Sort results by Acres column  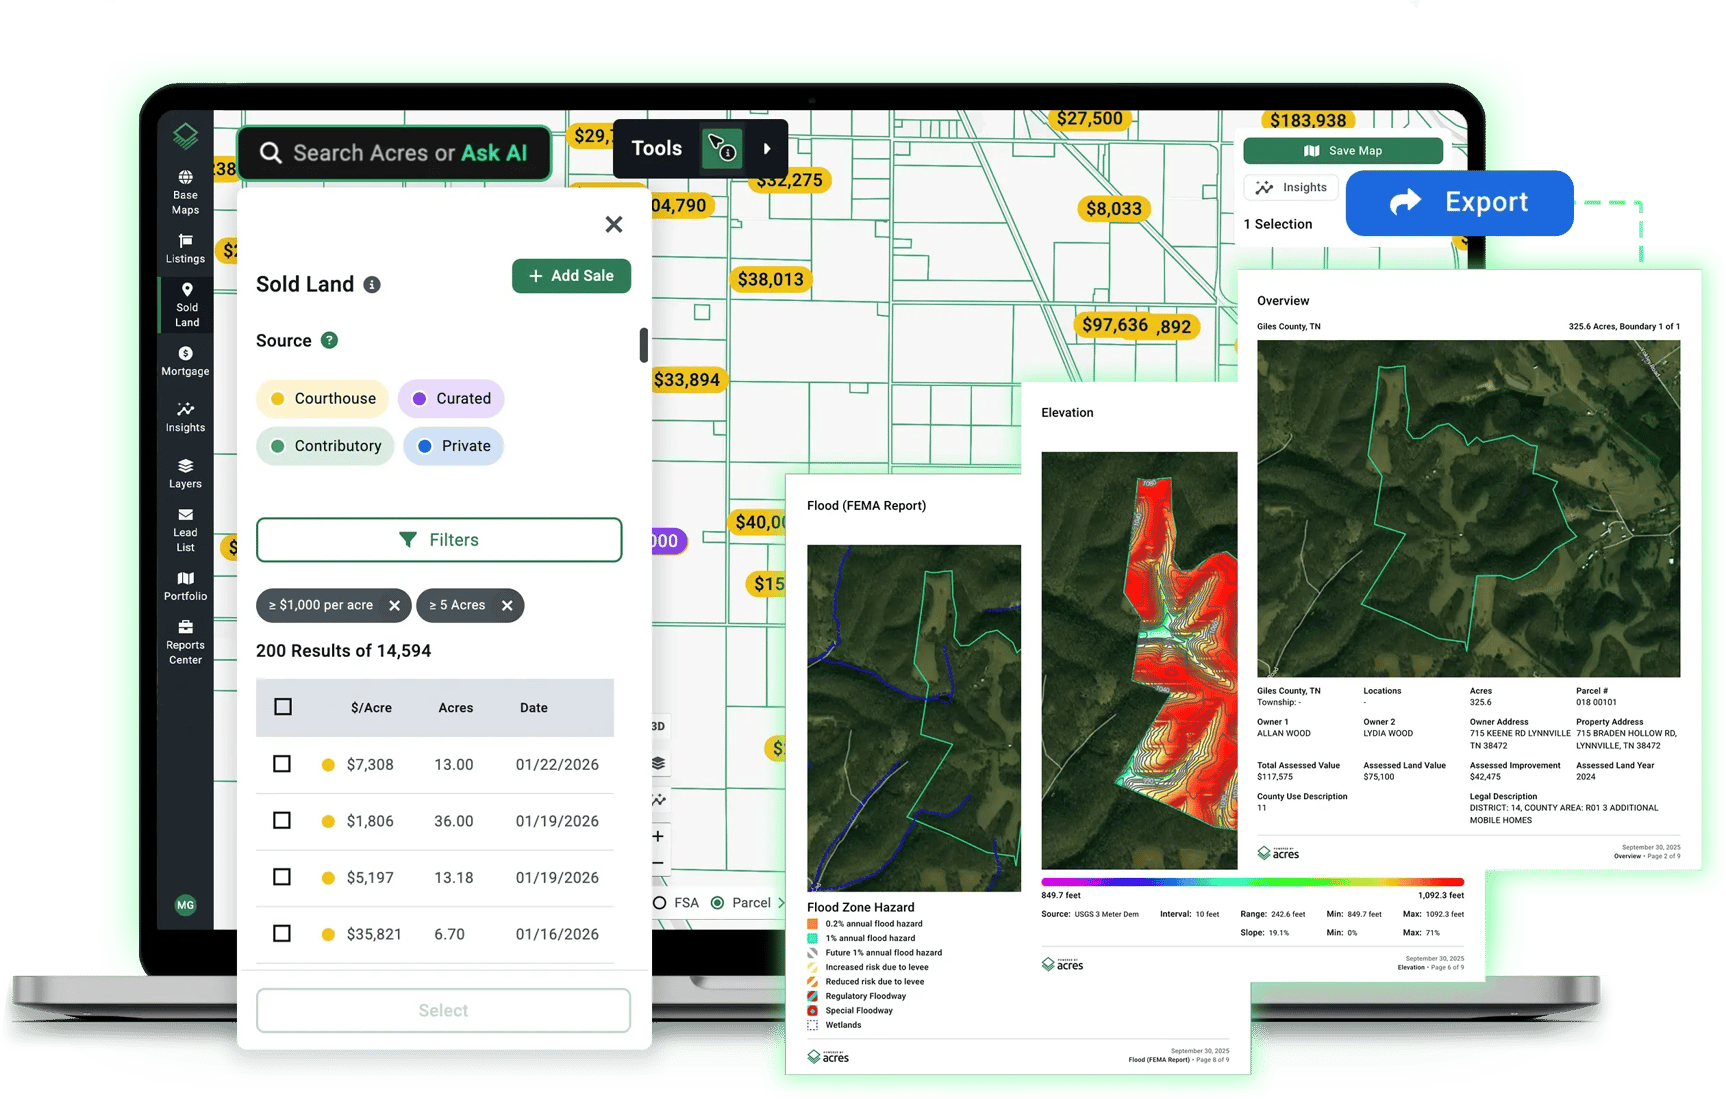coord(455,708)
